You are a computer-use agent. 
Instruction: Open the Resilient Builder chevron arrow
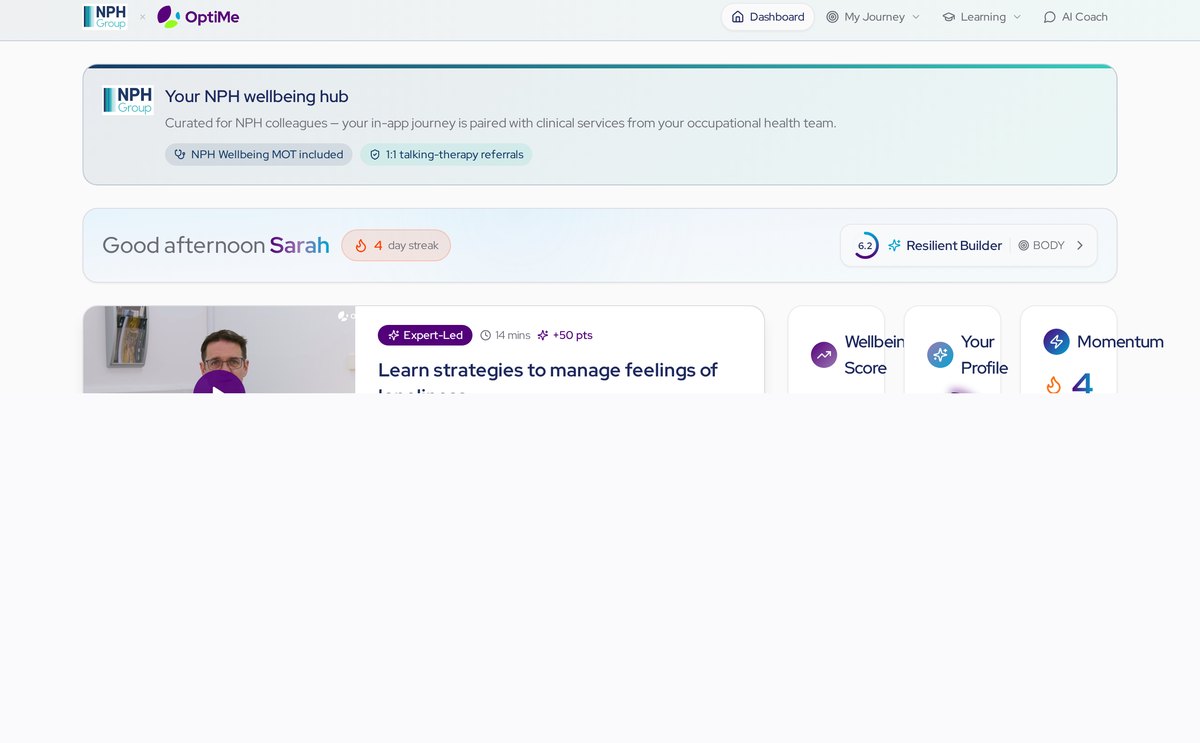pyautogui.click(x=1080, y=245)
